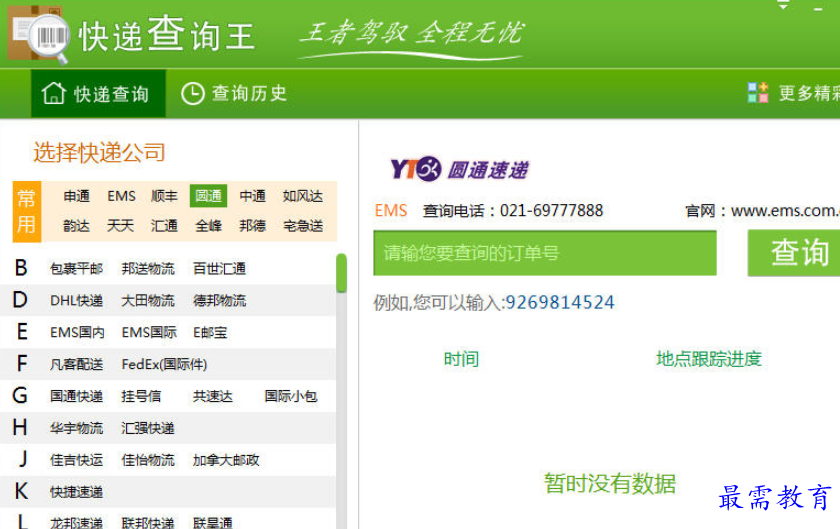Open the 更多精彩 menu
This screenshot has height=529, width=840.
tap(793, 93)
